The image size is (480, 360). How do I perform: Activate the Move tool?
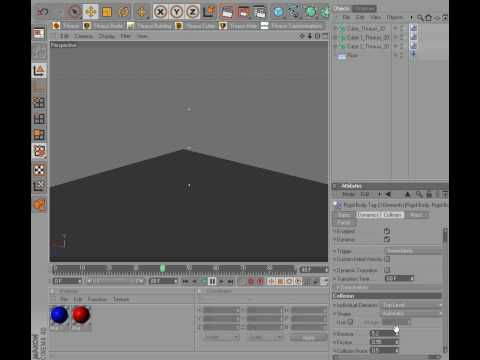pyautogui.click(x=91, y=12)
